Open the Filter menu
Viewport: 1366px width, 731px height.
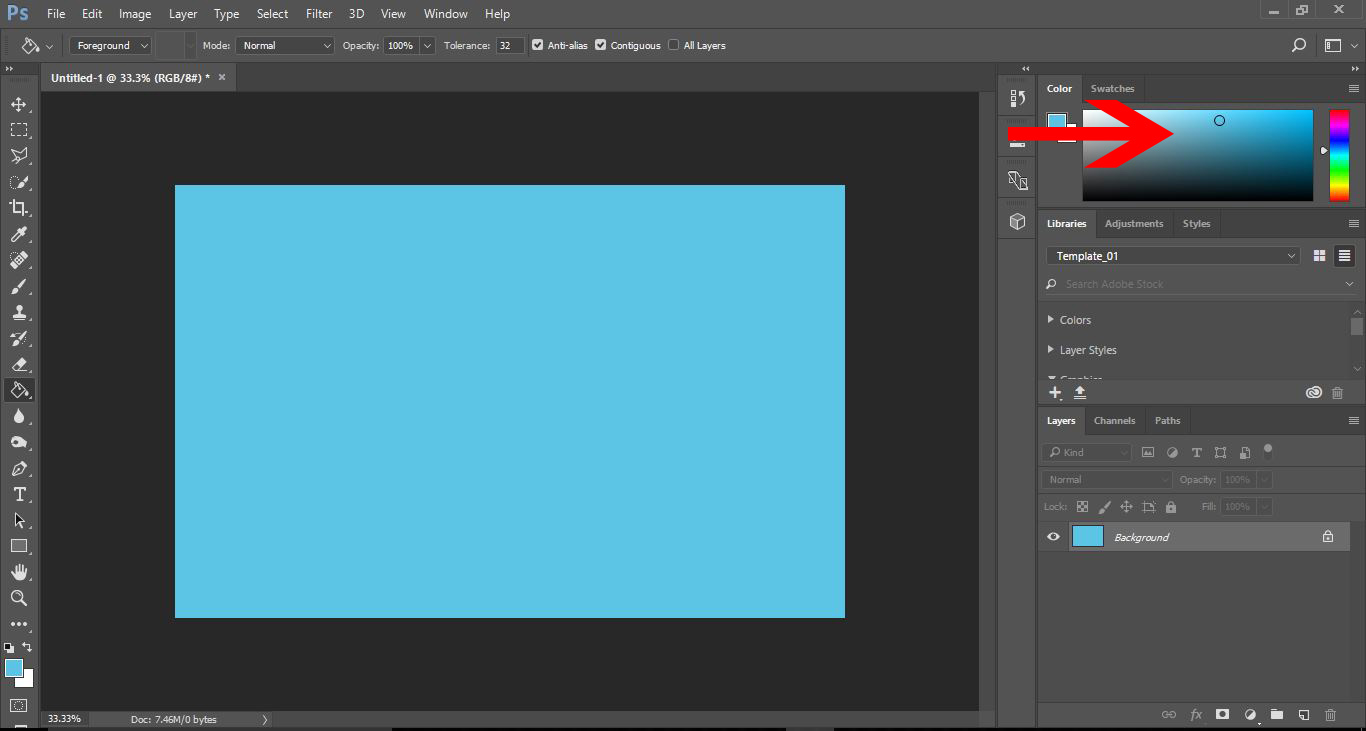point(319,14)
